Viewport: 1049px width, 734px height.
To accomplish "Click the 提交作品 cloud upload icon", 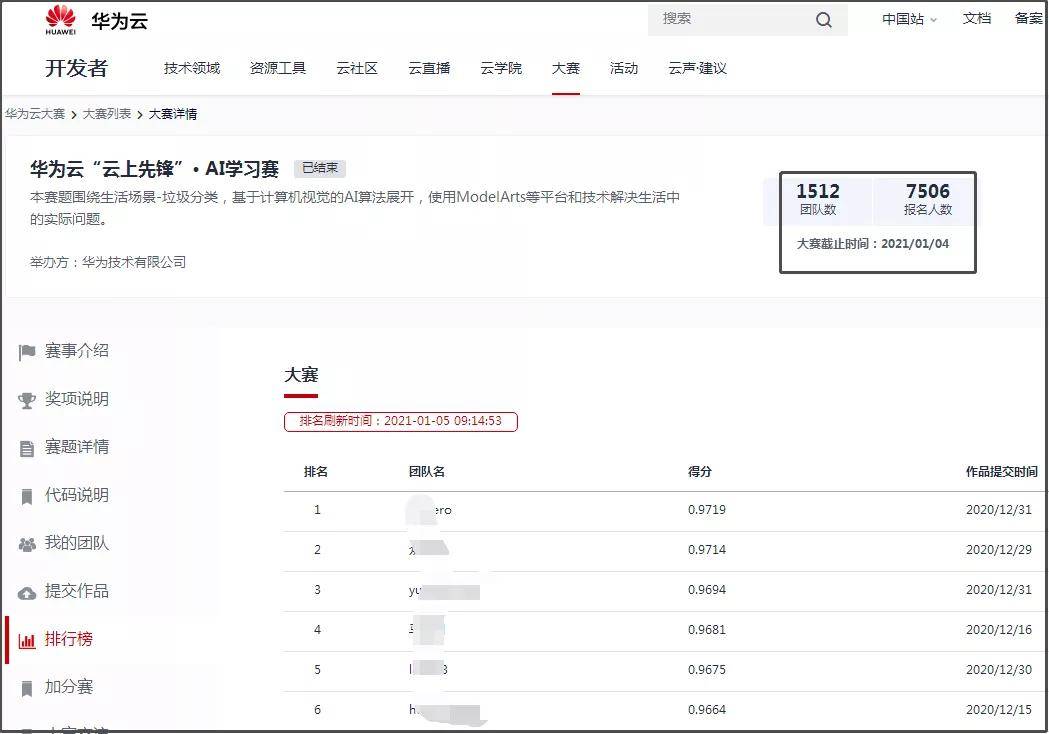I will [28, 590].
